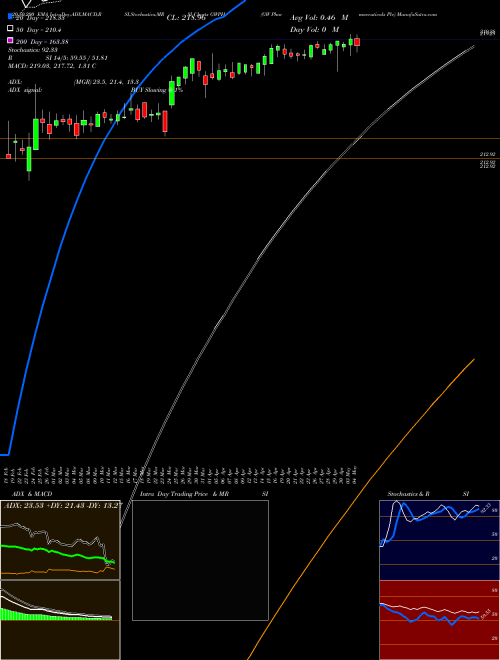
Task: Click the blue 20 Day legend swatch
Action: click(10, 17)
